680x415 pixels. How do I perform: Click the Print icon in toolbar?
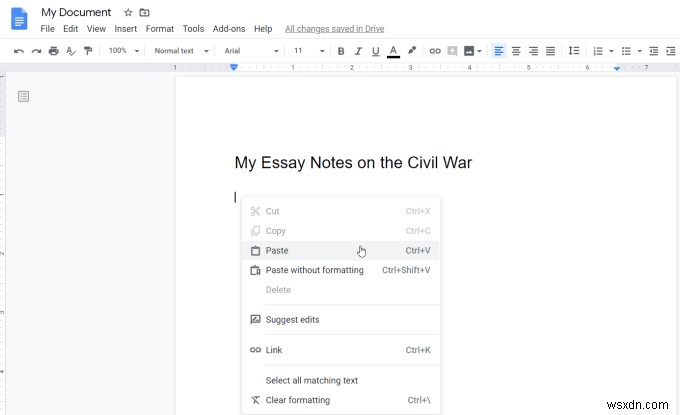tap(54, 51)
